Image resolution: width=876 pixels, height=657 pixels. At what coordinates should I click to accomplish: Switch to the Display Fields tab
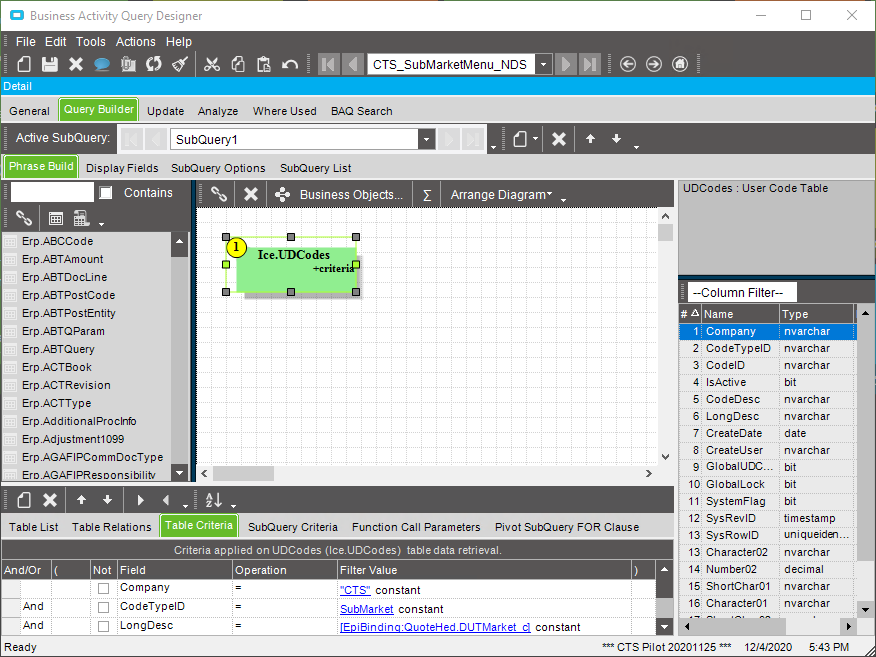[x=122, y=168]
